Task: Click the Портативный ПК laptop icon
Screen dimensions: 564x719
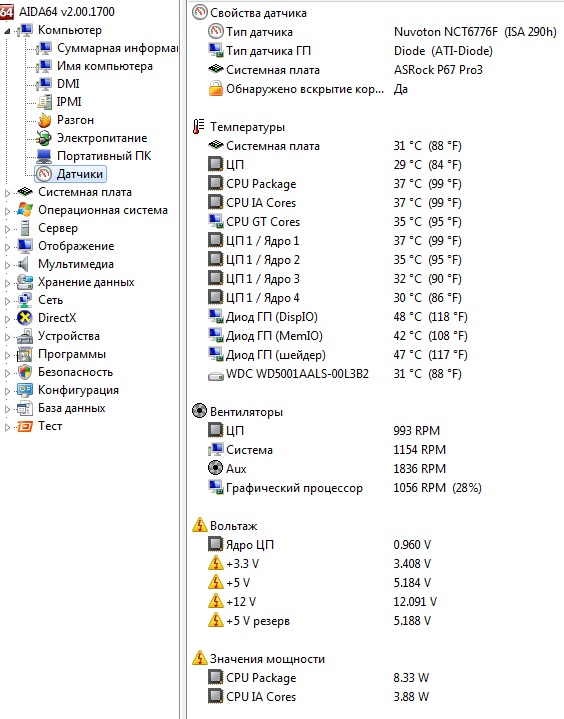Action: (44, 156)
